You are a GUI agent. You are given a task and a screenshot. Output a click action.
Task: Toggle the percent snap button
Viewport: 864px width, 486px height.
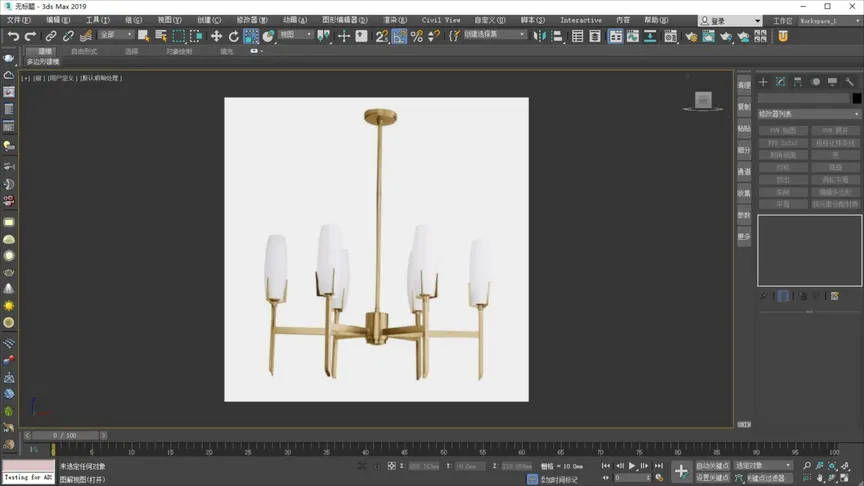tap(417, 36)
